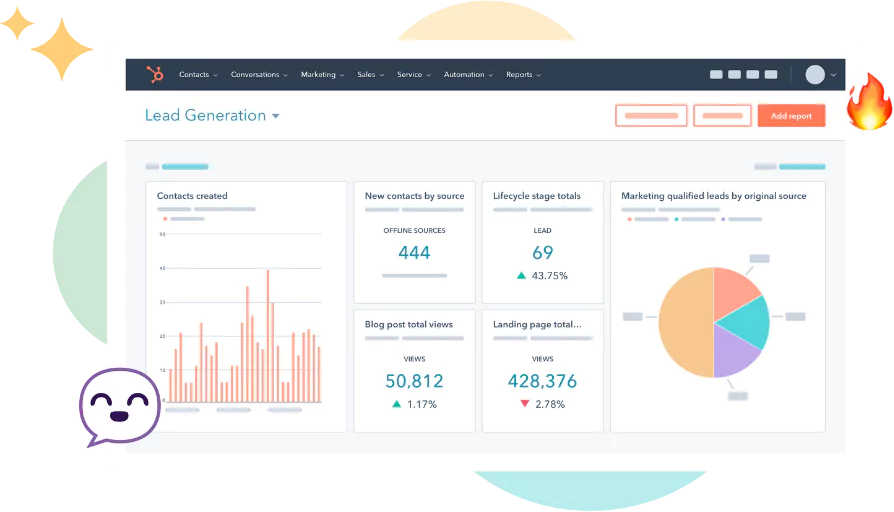Click the 1.17% increase indicator
The image size is (894, 512).
[415, 404]
